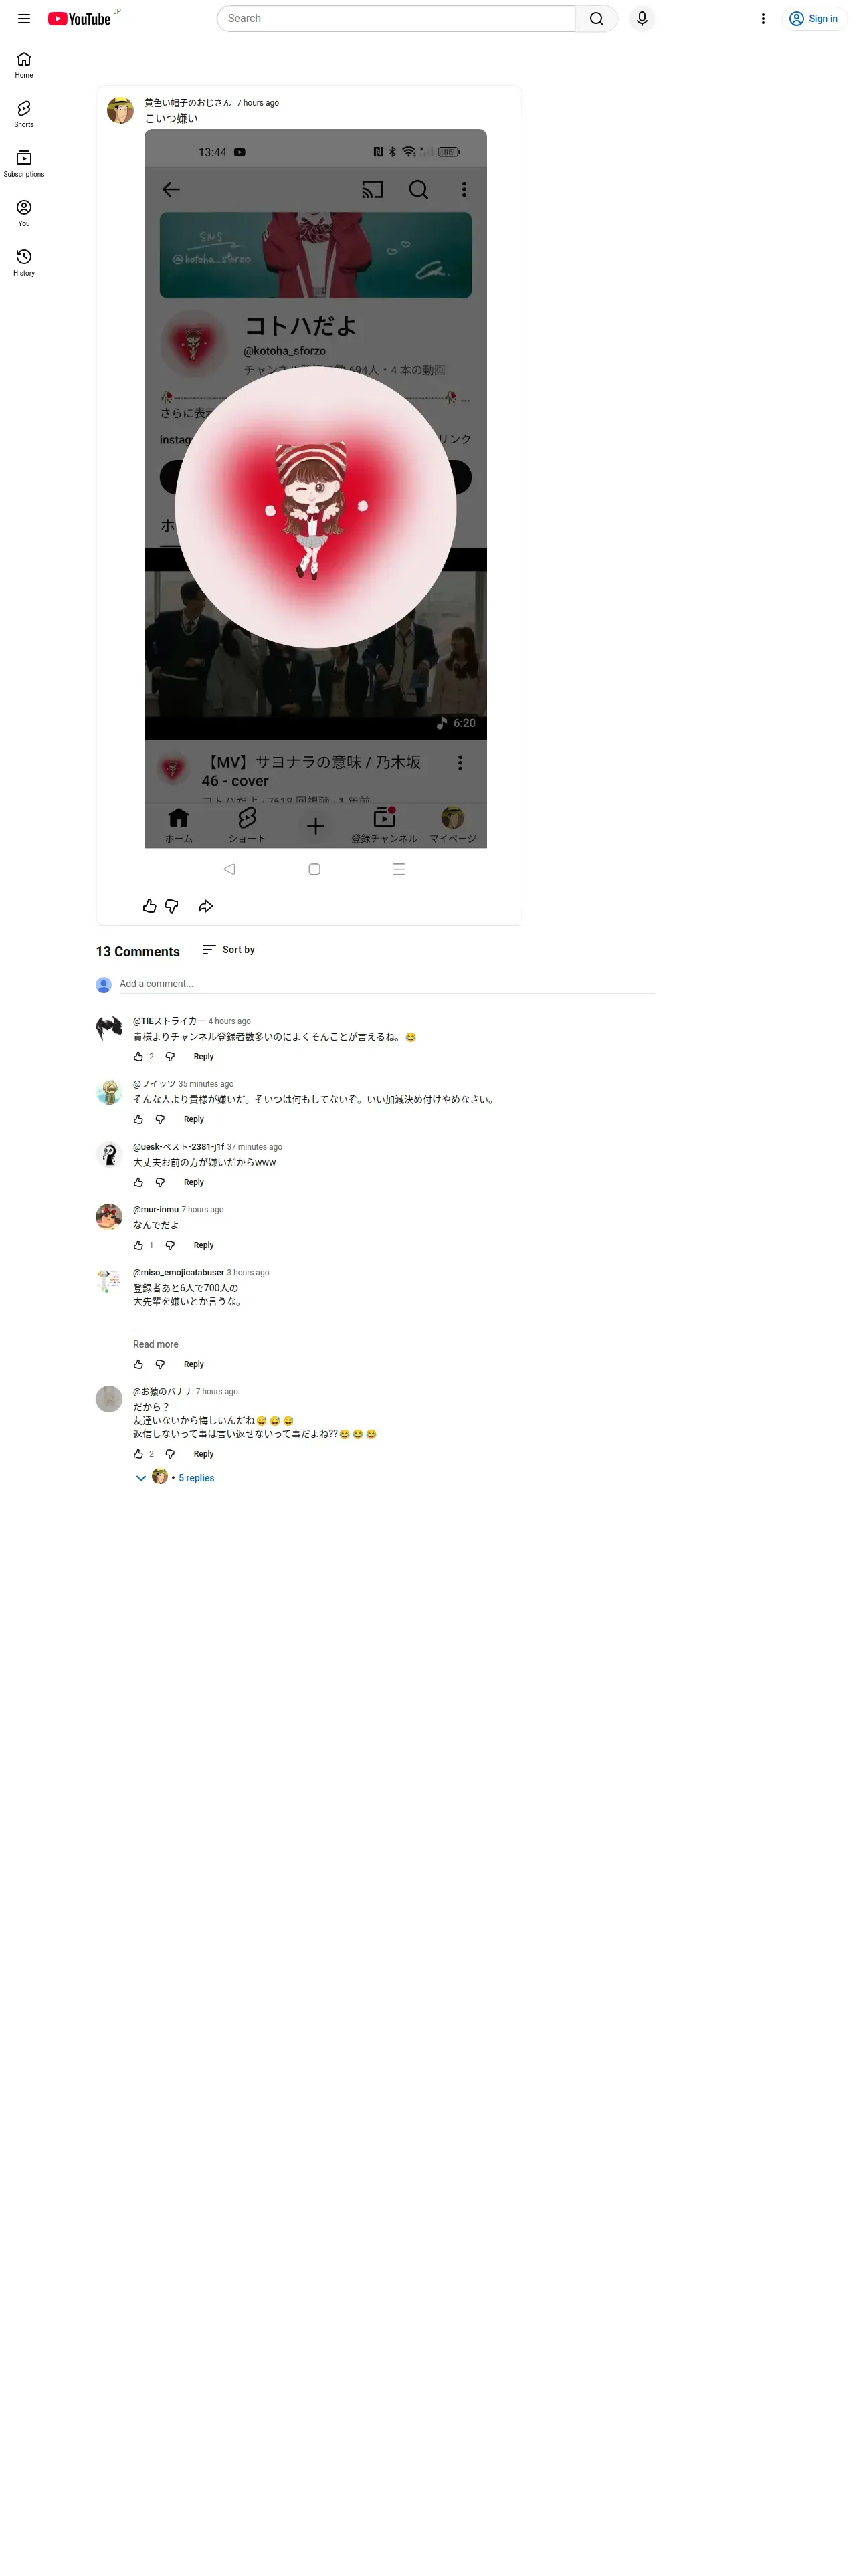Like the @TIEストライカー comment
This screenshot has width=859, height=2576.
click(x=138, y=1057)
